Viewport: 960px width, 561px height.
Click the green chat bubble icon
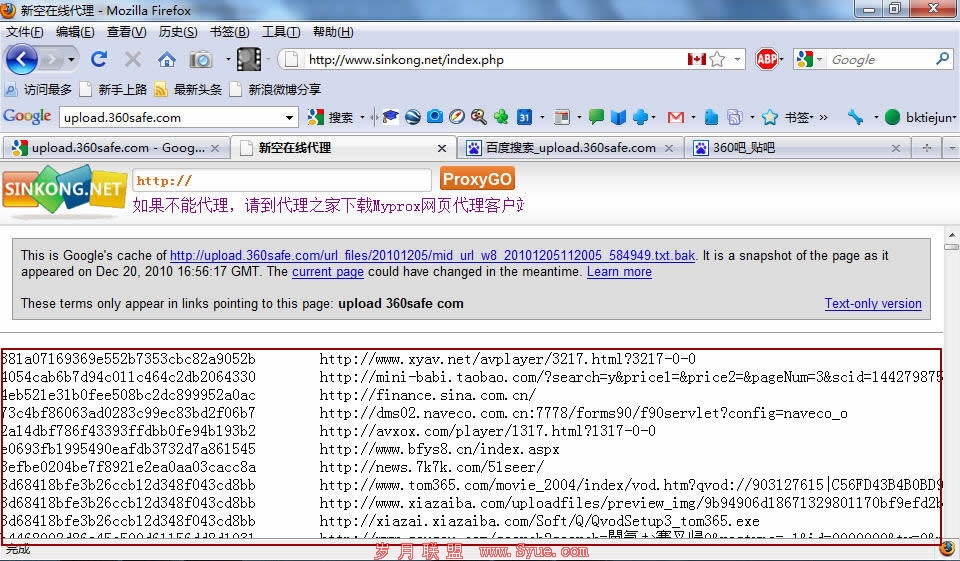coord(596,116)
